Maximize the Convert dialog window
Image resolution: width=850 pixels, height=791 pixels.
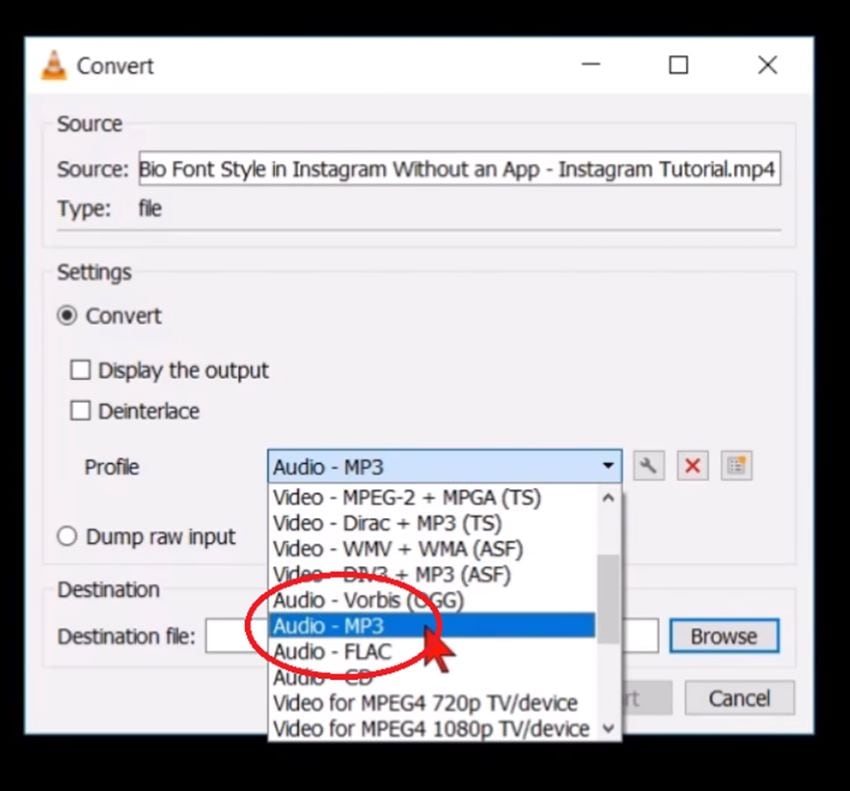point(678,65)
